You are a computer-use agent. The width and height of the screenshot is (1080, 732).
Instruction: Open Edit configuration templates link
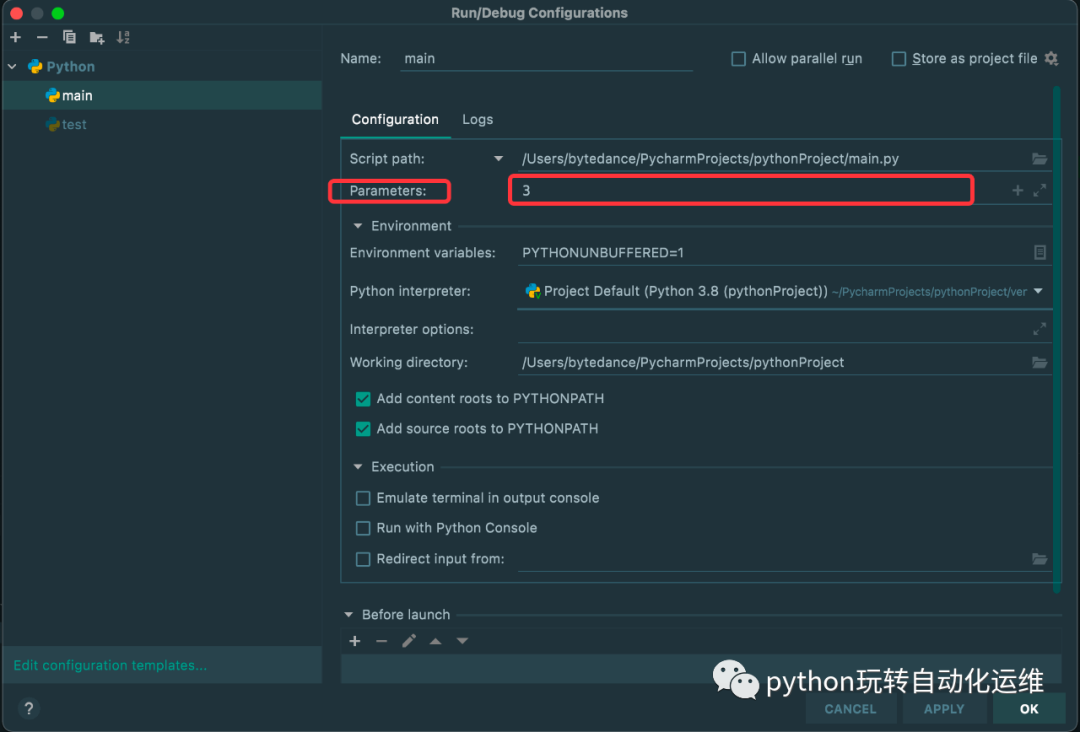coord(110,665)
